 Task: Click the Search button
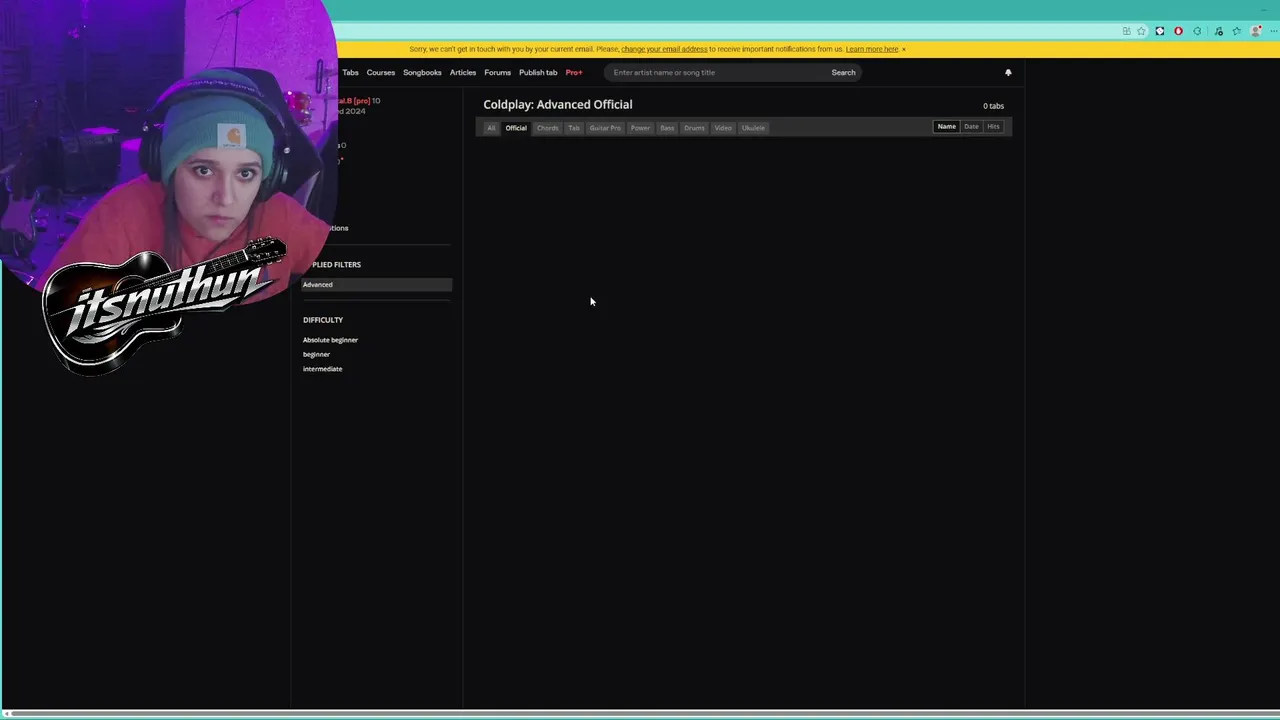[843, 72]
